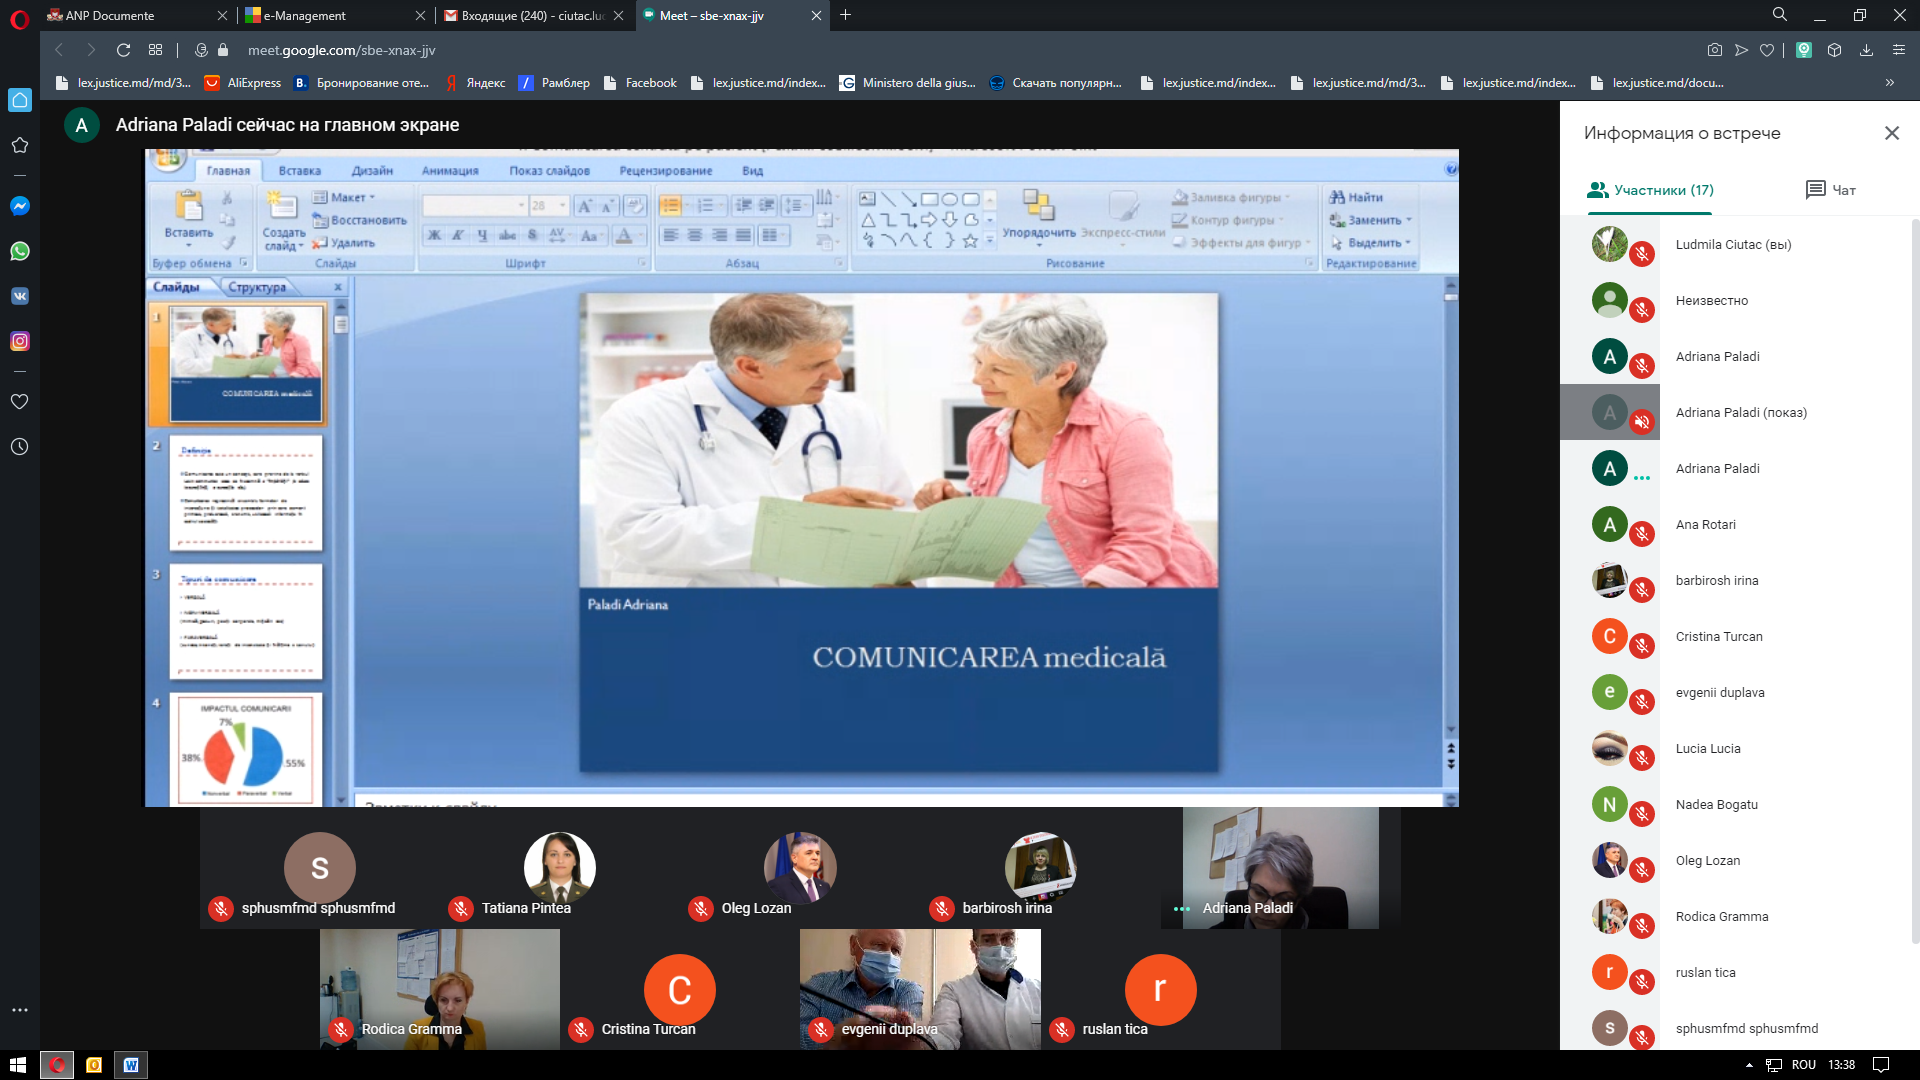This screenshot has height=1080, width=1920.
Task: Open VK in Opera sidebar
Action: (x=20, y=296)
